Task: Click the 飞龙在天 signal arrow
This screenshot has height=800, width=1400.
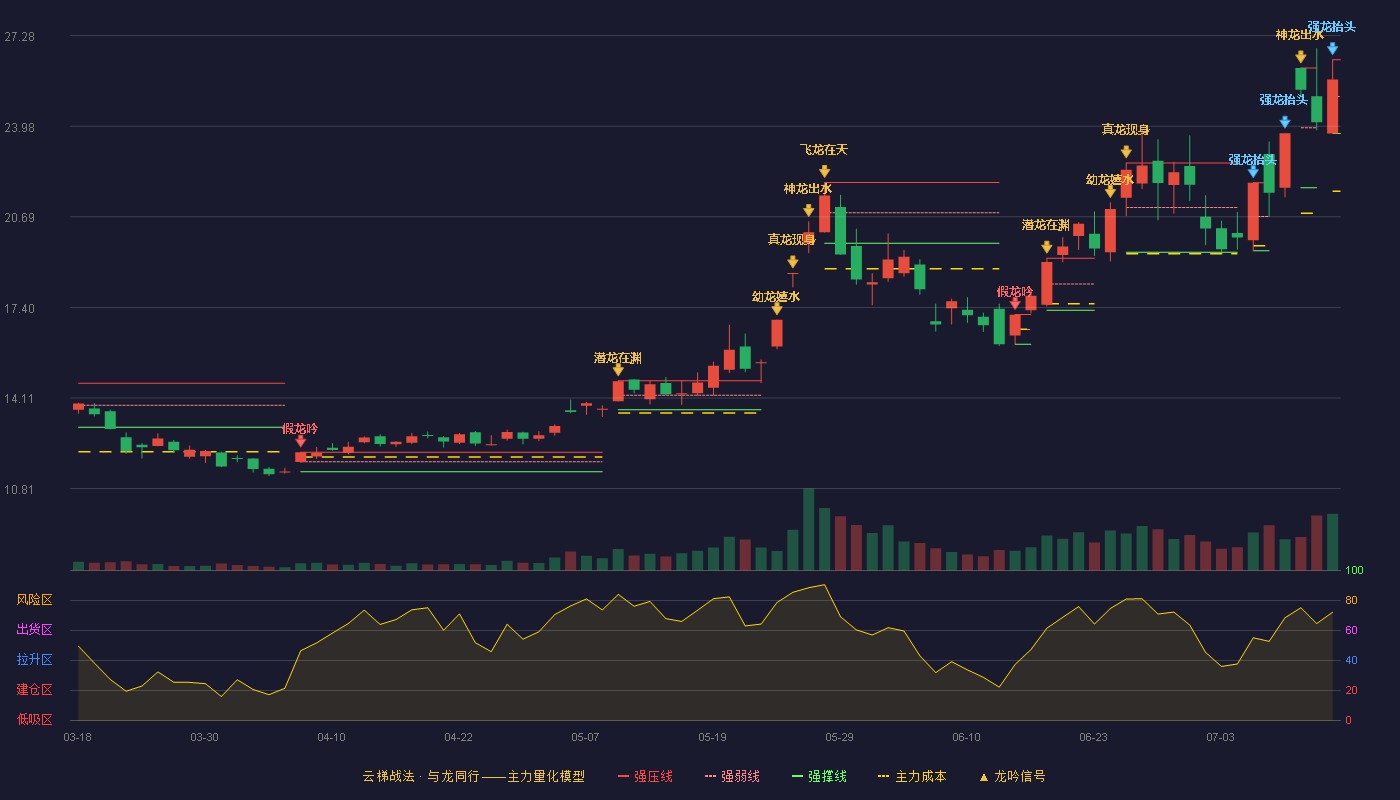Action: [824, 172]
